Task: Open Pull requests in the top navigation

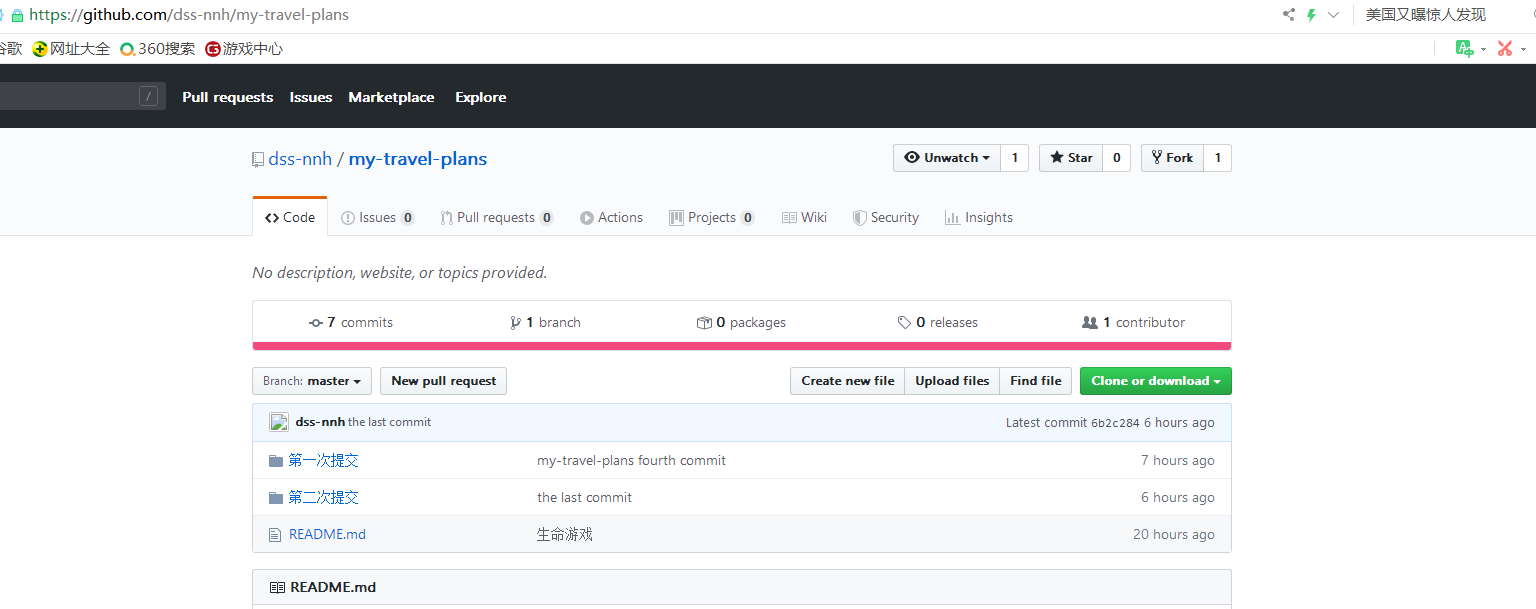Action: tap(227, 97)
